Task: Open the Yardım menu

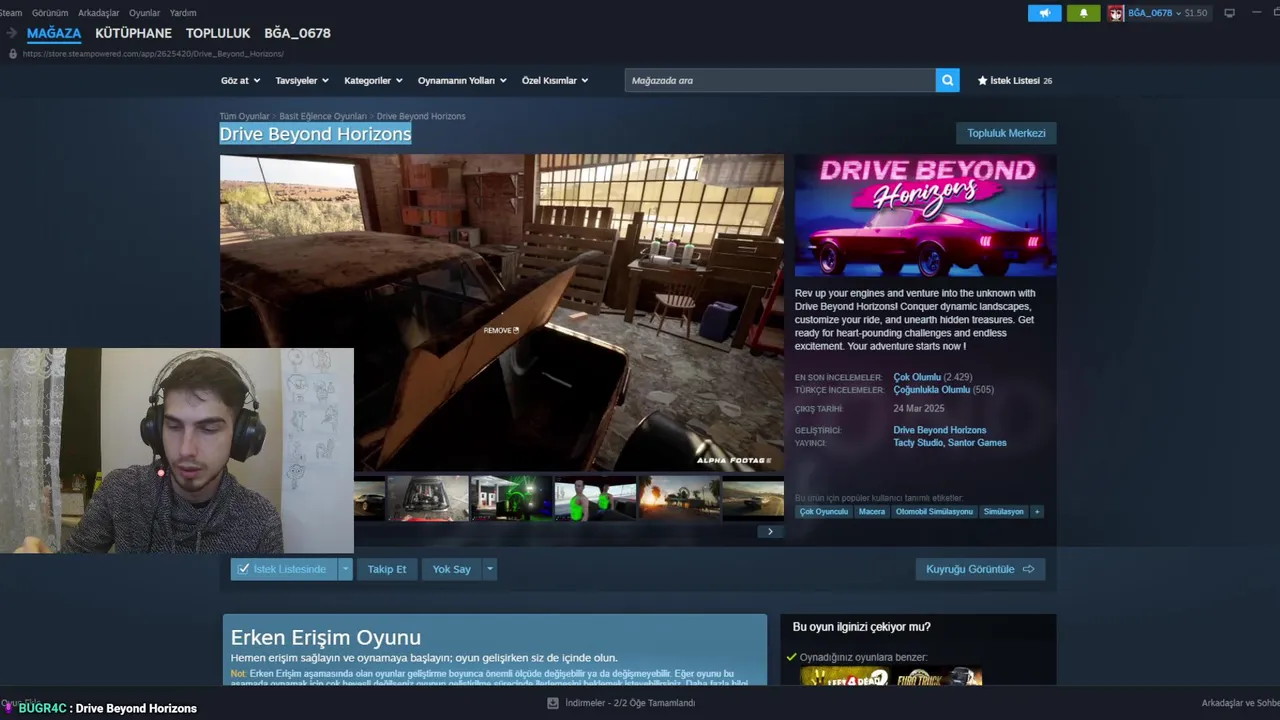Action: click(x=183, y=13)
